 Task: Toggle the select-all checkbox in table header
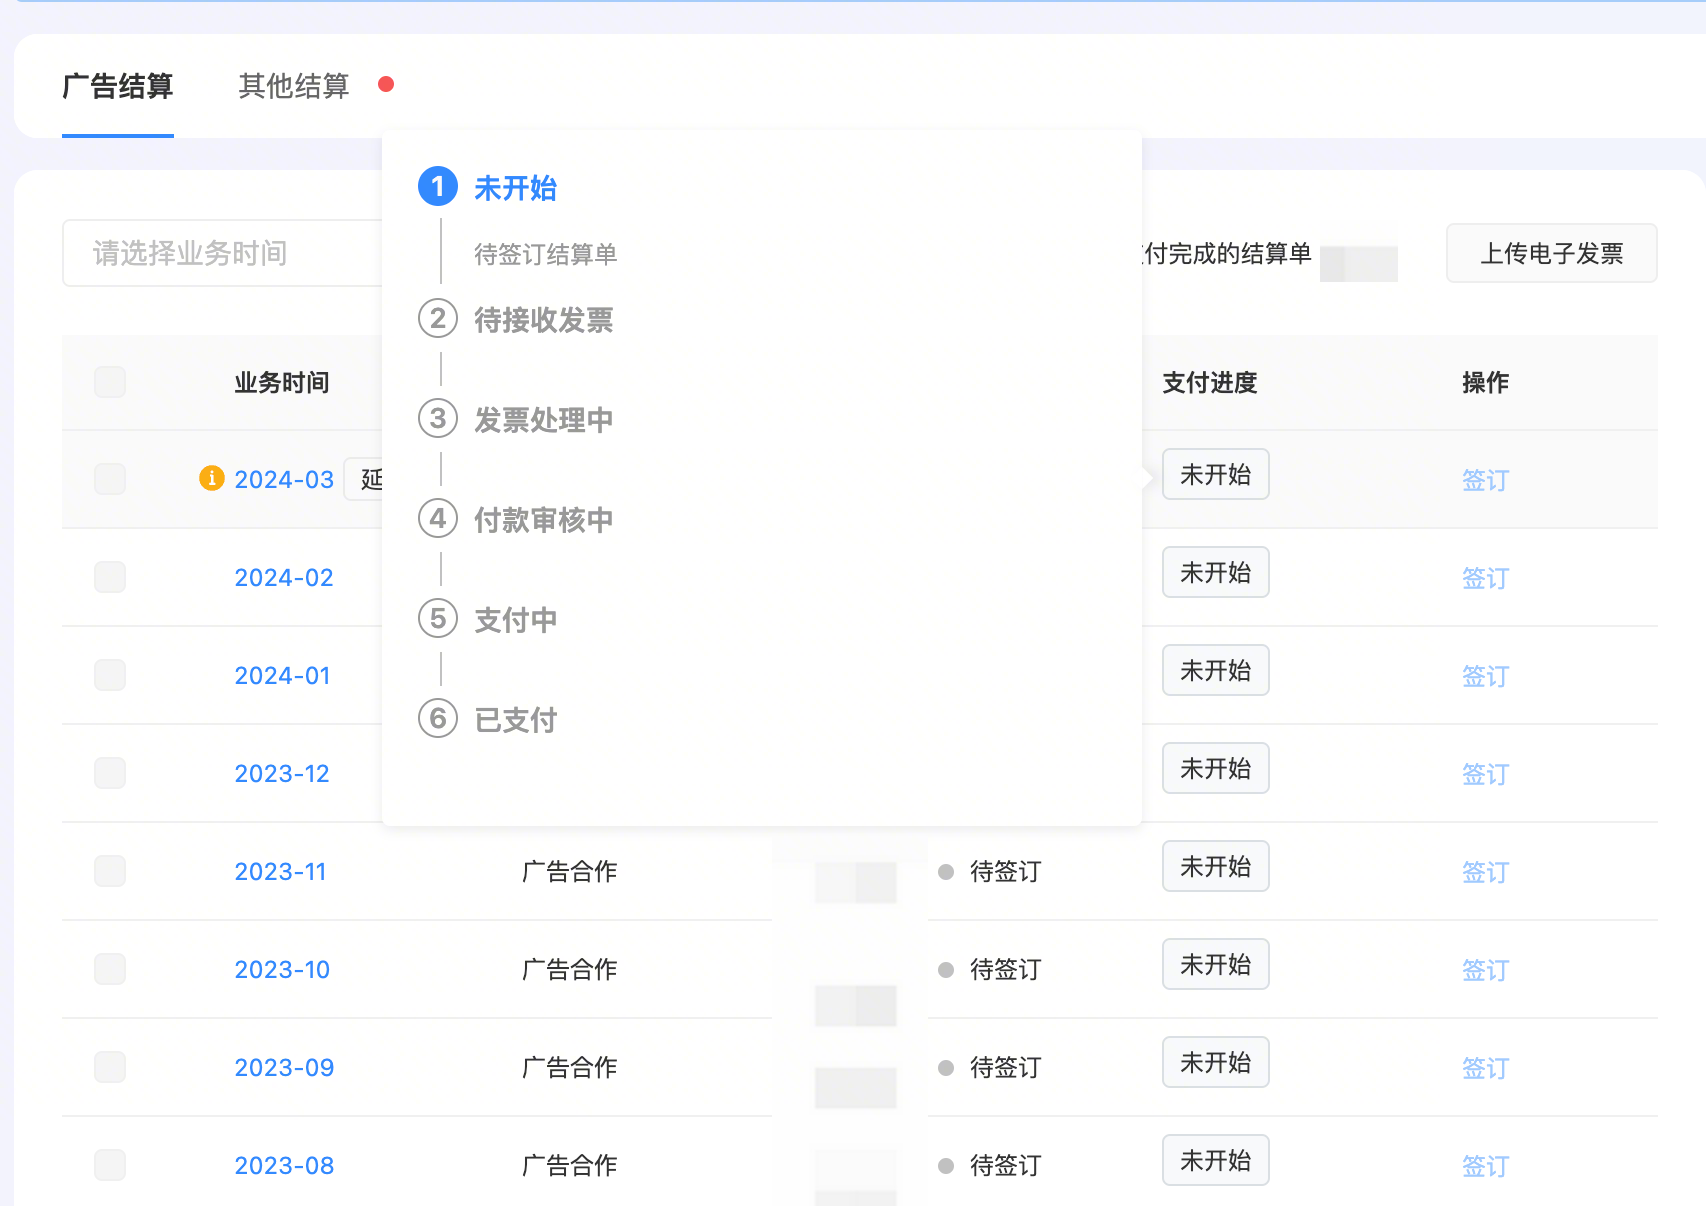click(x=110, y=382)
